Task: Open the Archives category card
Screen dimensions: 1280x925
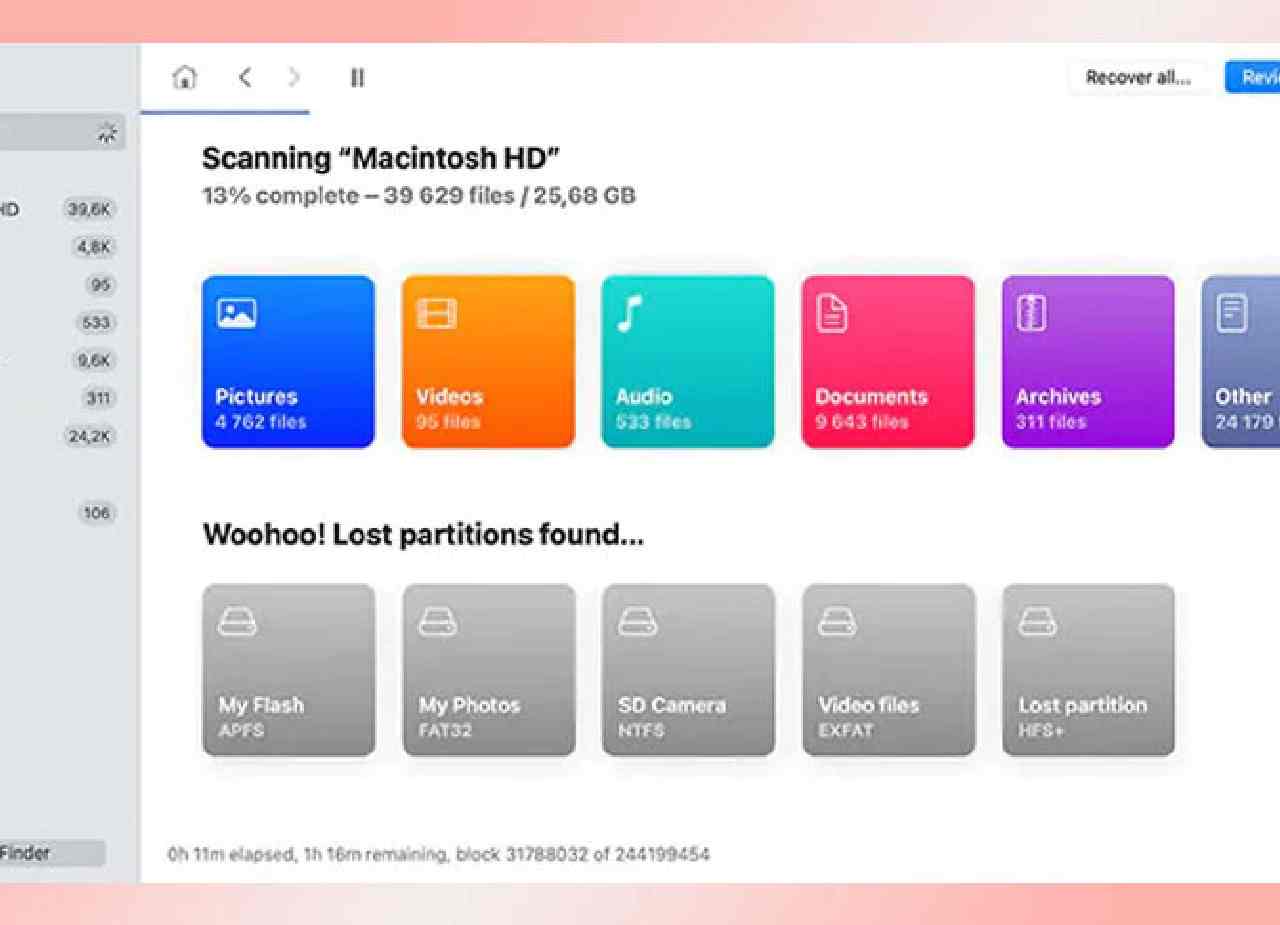Action: (x=1088, y=361)
